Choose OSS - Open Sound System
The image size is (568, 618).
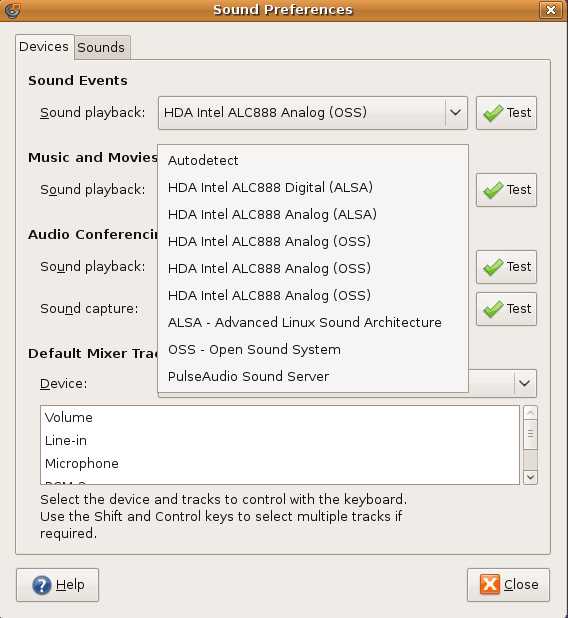tap(313, 350)
